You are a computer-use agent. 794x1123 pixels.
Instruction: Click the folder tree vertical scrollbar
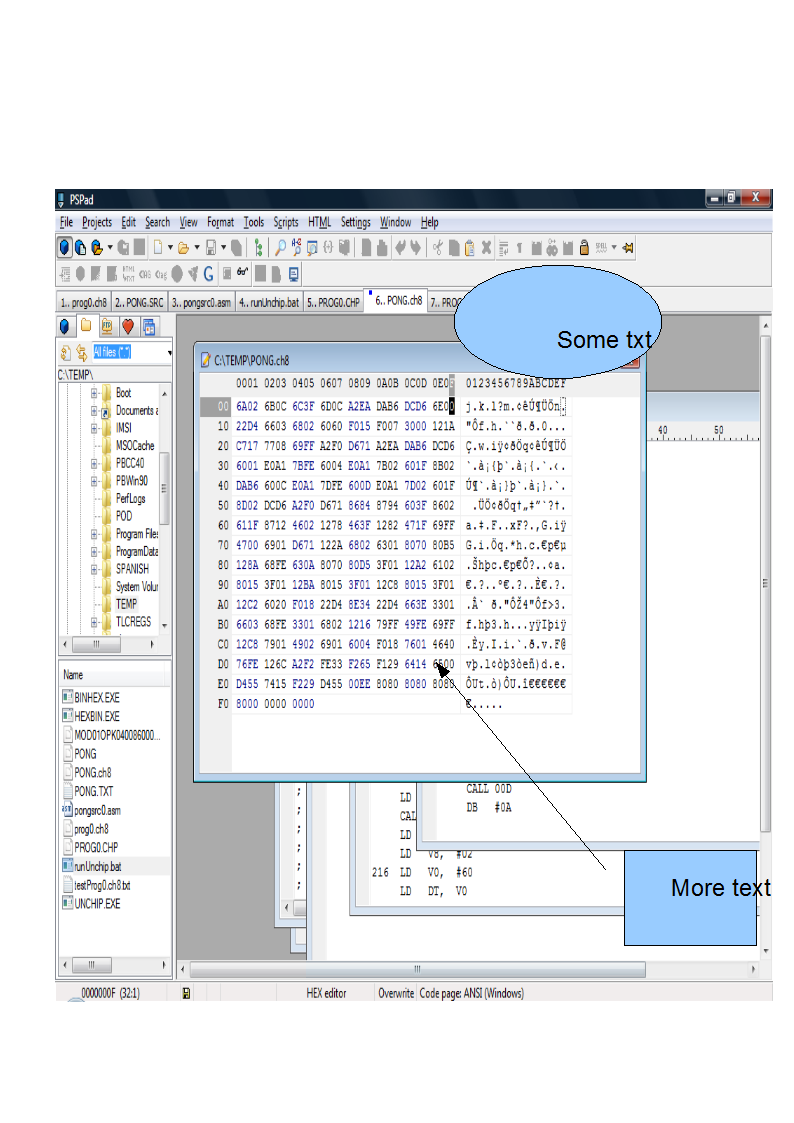(x=165, y=509)
